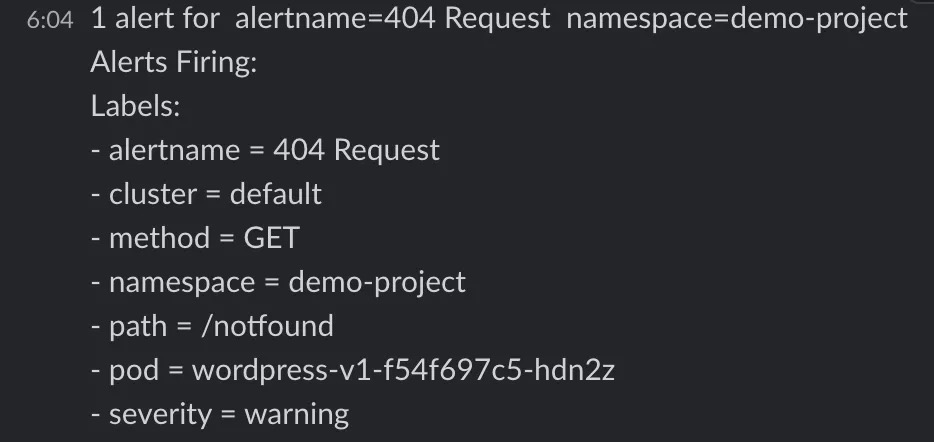Screen dimensions: 934x442
Task: Click the "method" label key
Action: (x=159, y=238)
